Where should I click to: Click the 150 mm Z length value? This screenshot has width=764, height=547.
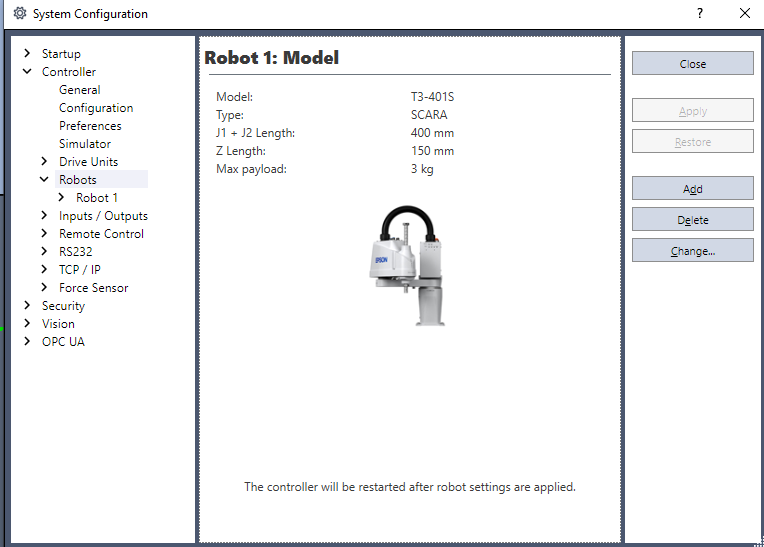432,151
